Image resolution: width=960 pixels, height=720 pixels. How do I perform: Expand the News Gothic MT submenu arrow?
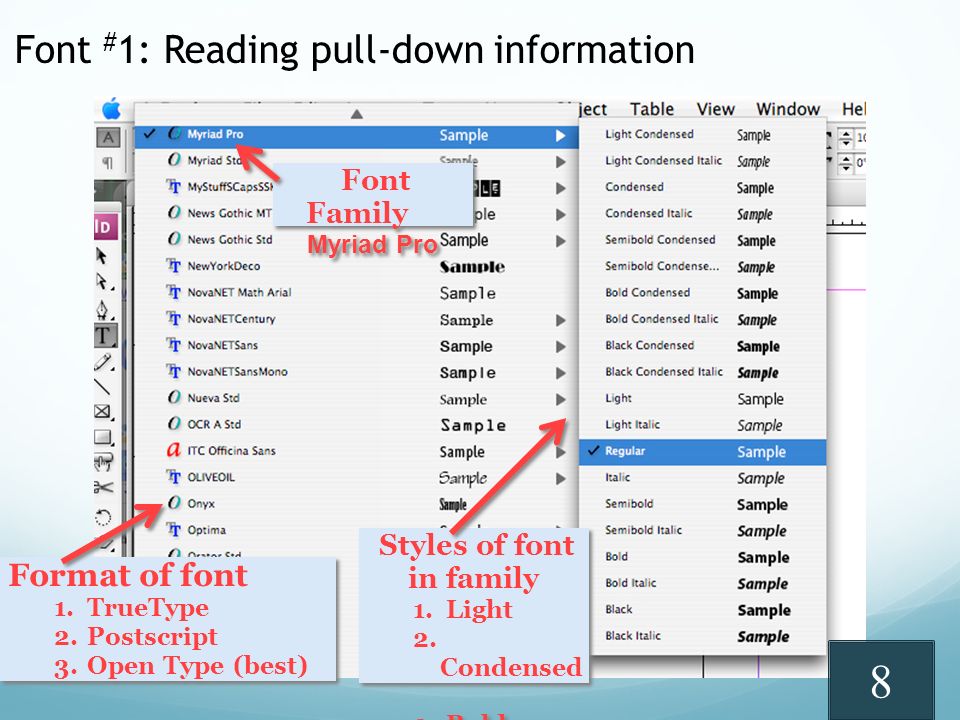tap(560, 214)
